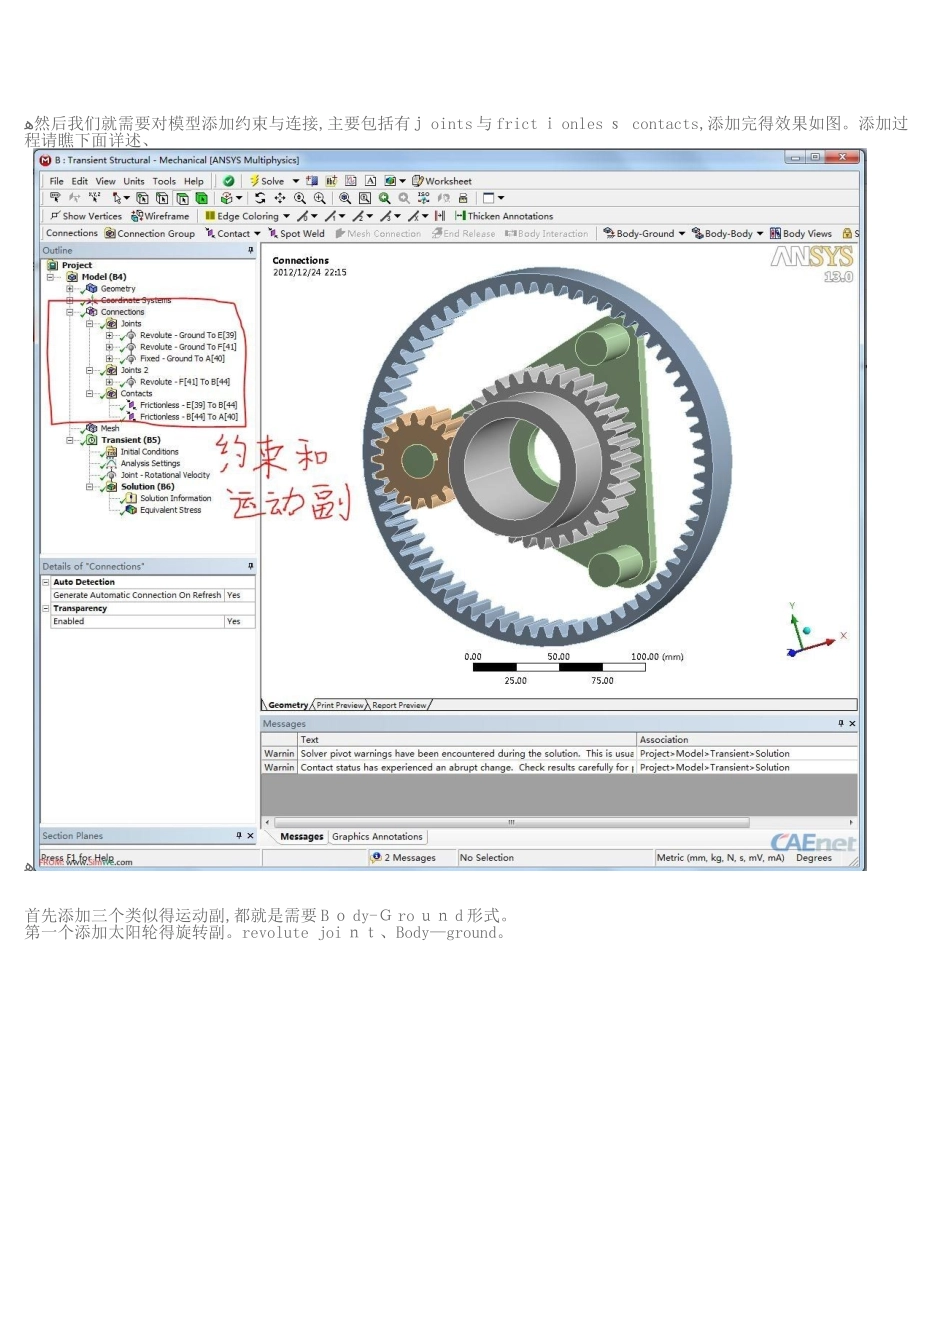Collapse the Joints folder node
Viewport: 950px width, 1344px height.
89,324
